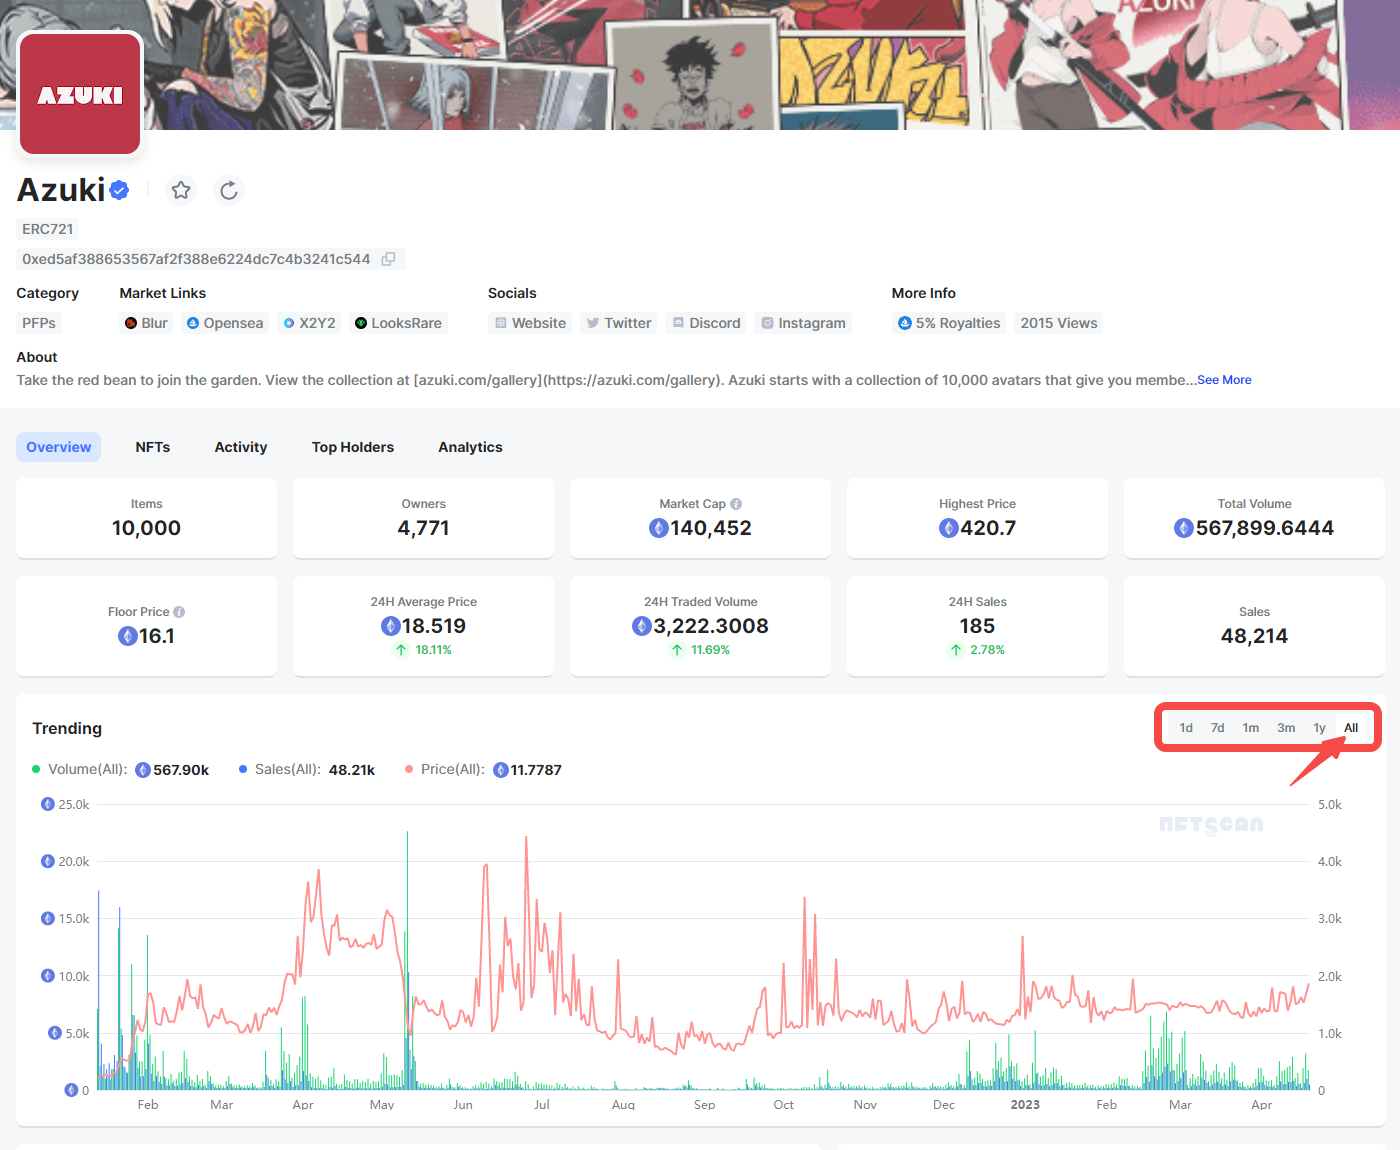Image resolution: width=1400 pixels, height=1150 pixels.
Task: Open the Twitter social link
Action: pyautogui.click(x=618, y=323)
